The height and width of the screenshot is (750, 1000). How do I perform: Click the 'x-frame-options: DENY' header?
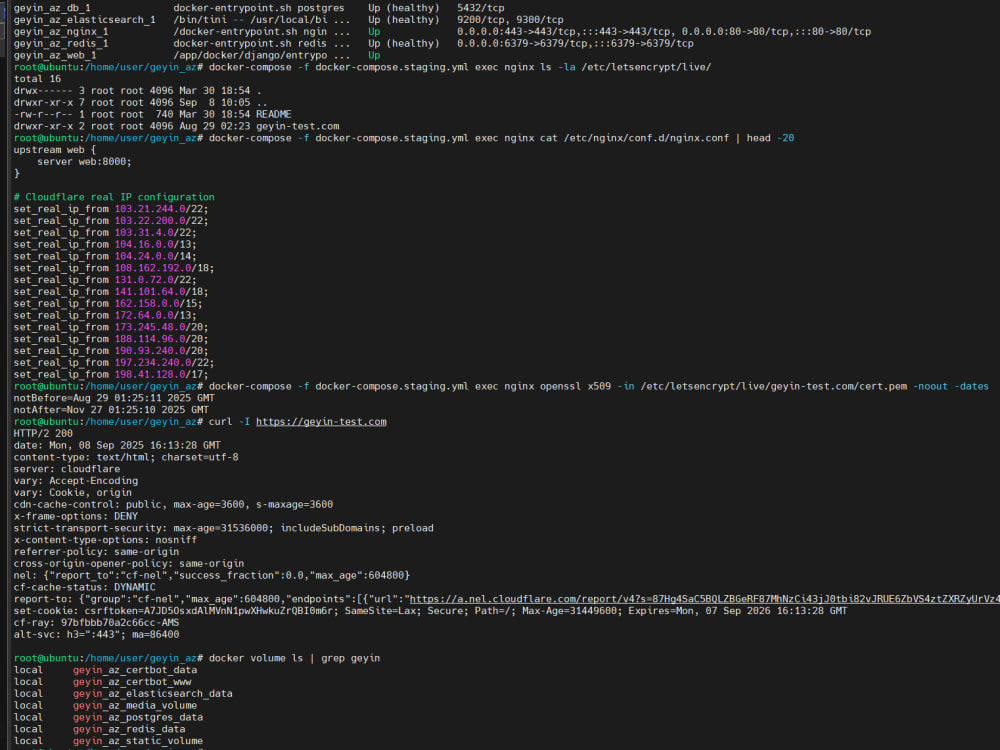click(75, 516)
